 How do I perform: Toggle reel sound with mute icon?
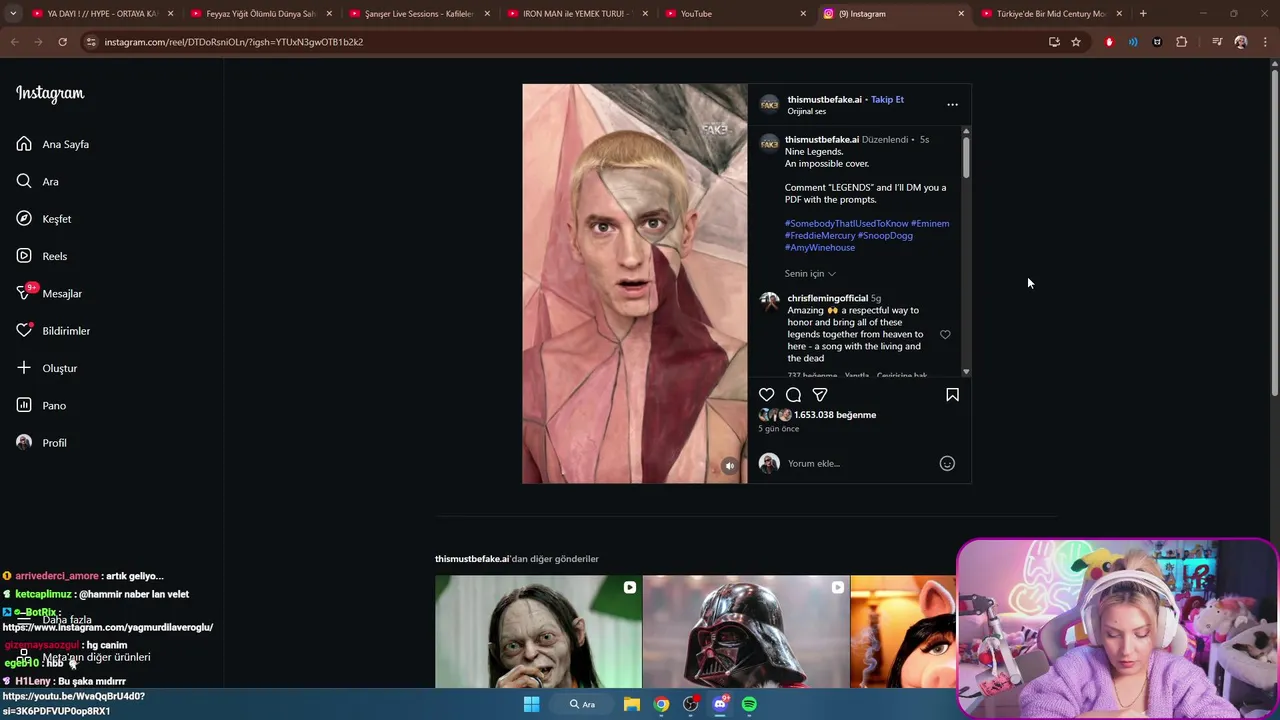[730, 466]
